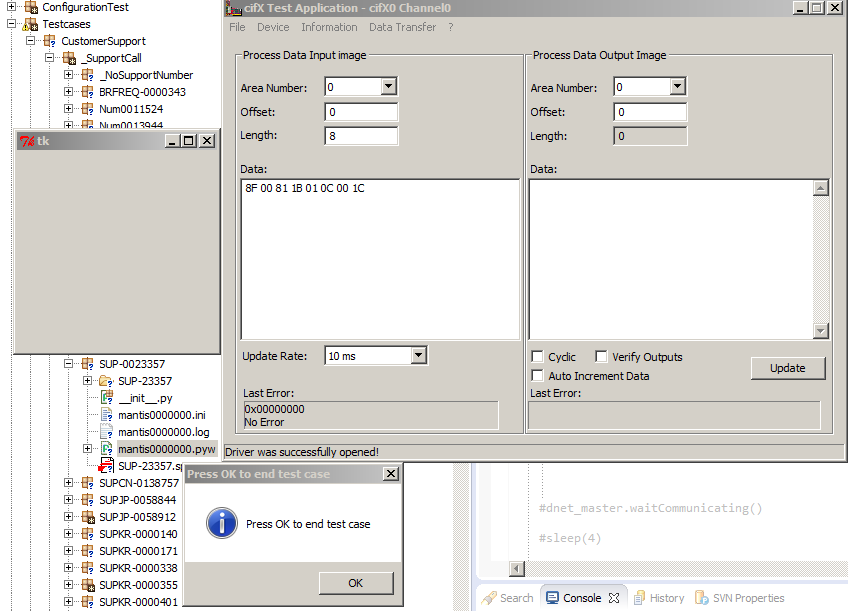Expand the SUP-23357 folder node
Image resolution: width=848 pixels, height=611 pixels.
tap(87, 381)
